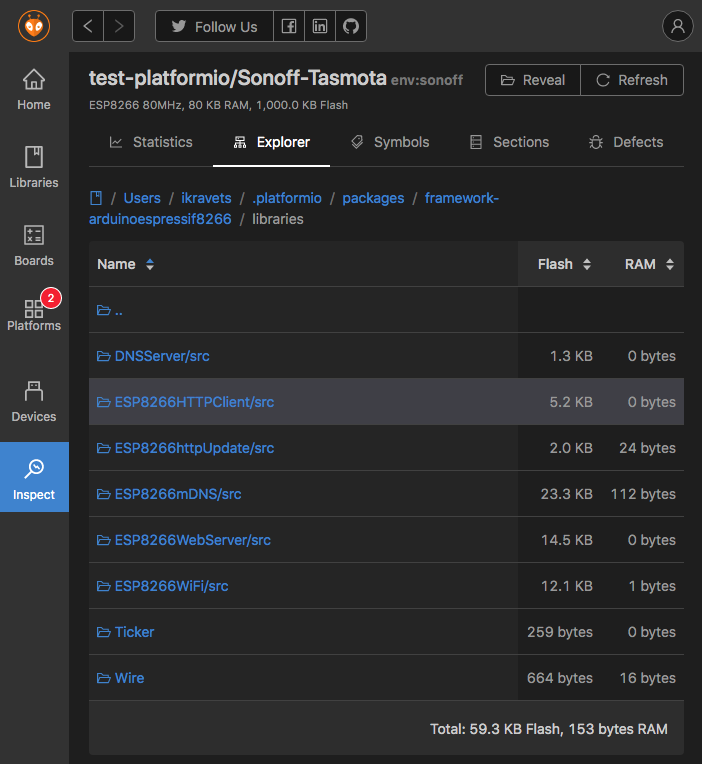
Task: Click the PlatformIO logo icon
Action: pyautogui.click(x=34, y=26)
